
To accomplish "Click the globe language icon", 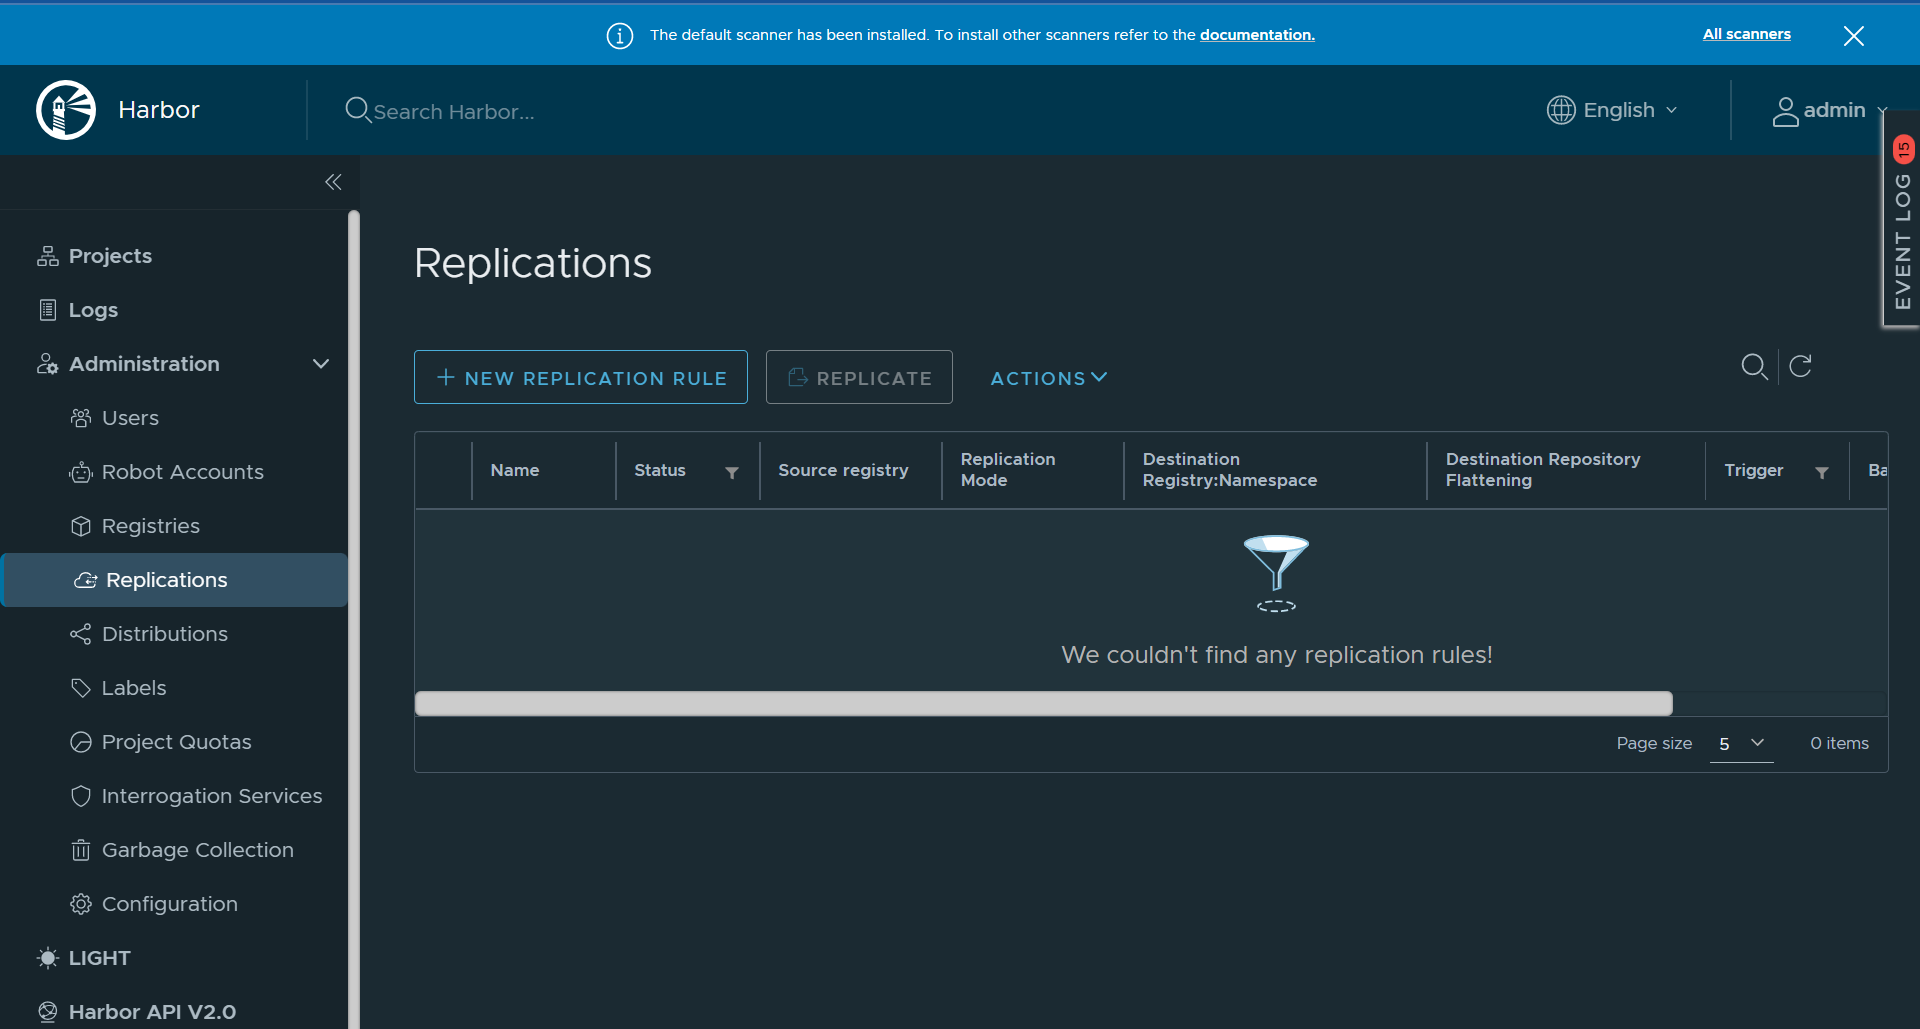I will coord(1561,110).
